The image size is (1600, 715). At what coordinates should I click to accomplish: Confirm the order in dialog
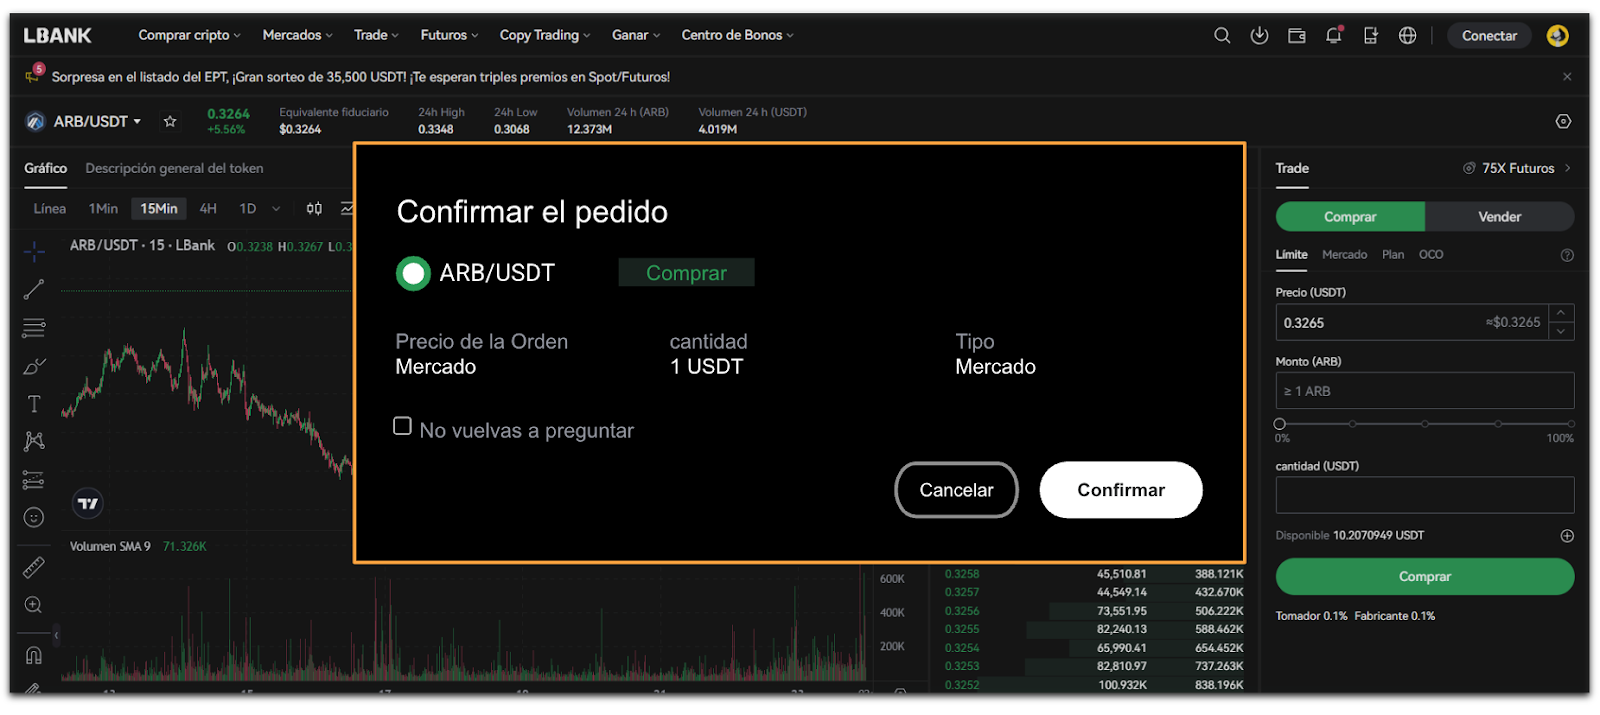click(x=1121, y=490)
